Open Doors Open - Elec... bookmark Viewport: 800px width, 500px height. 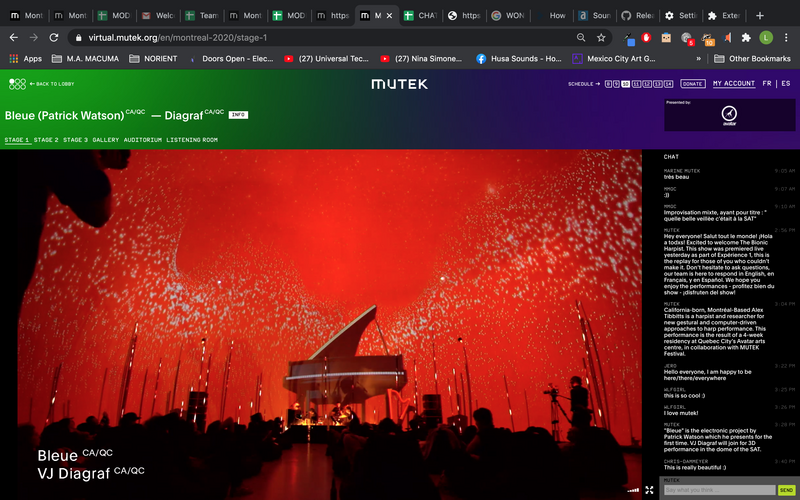(231, 59)
